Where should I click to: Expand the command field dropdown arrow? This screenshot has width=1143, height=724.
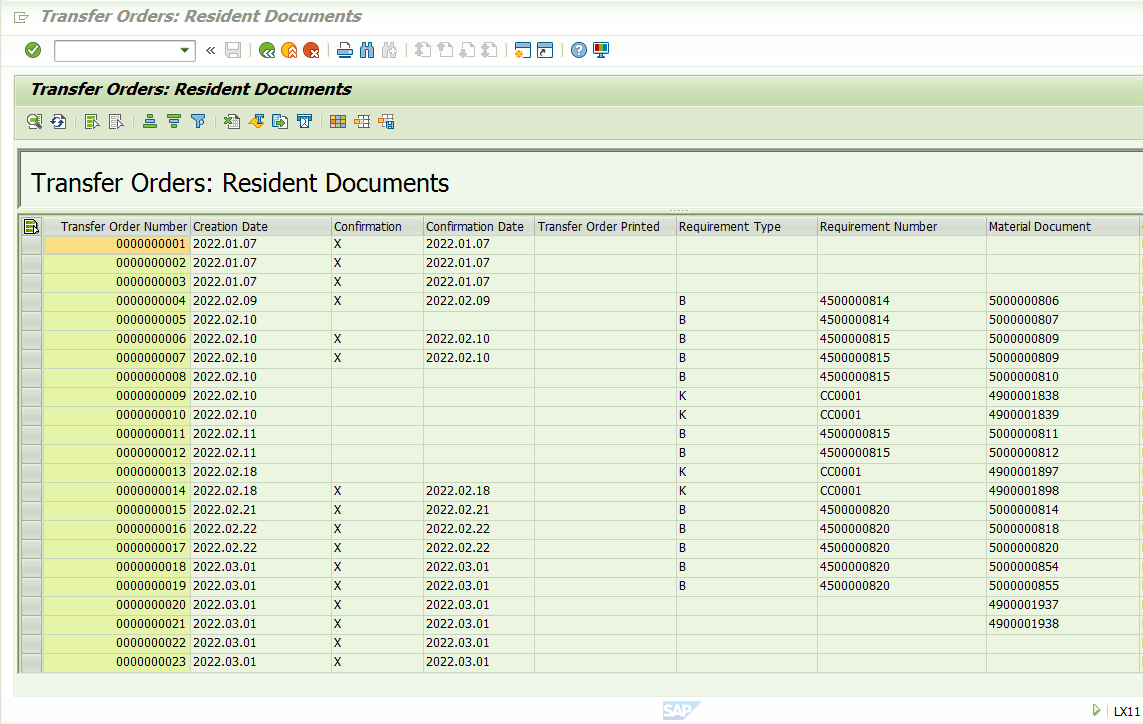pyautogui.click(x=185, y=51)
